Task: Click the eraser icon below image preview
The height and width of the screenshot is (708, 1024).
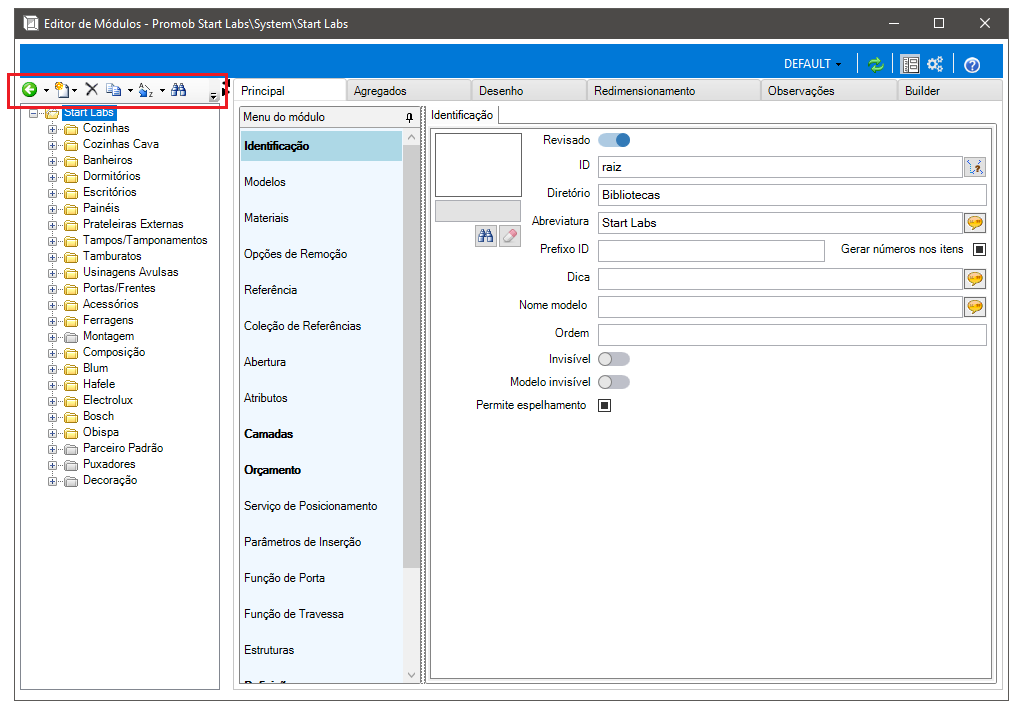Action: click(x=509, y=236)
